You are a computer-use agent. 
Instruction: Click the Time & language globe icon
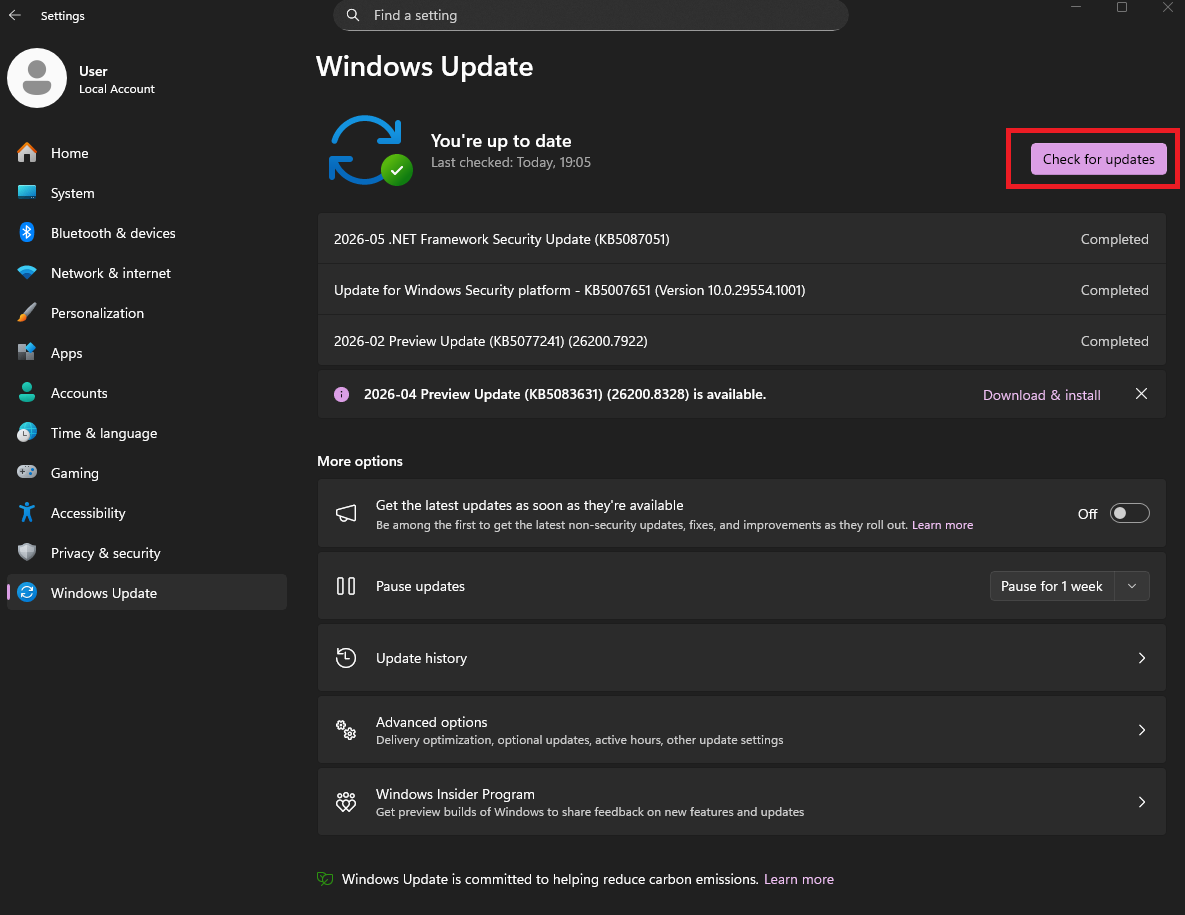pyautogui.click(x=27, y=432)
